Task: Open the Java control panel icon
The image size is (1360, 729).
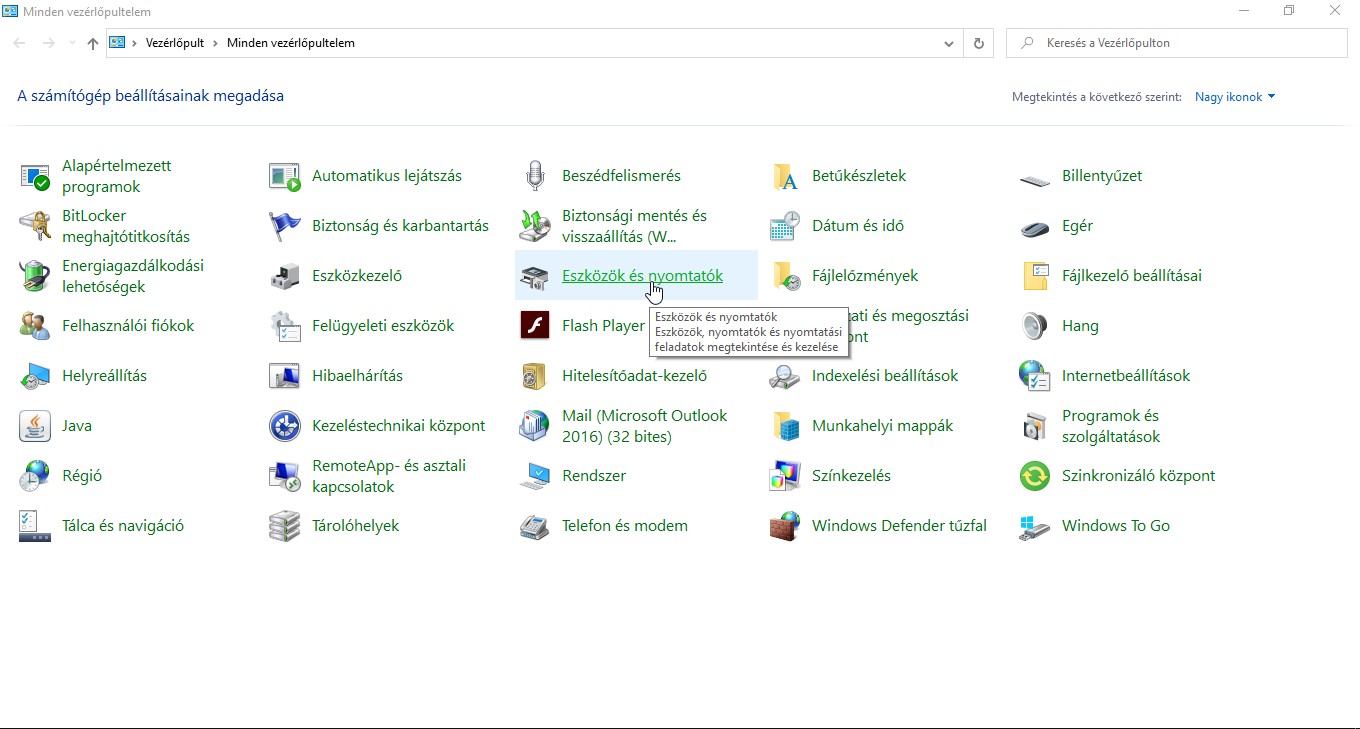Action: [x=35, y=426]
